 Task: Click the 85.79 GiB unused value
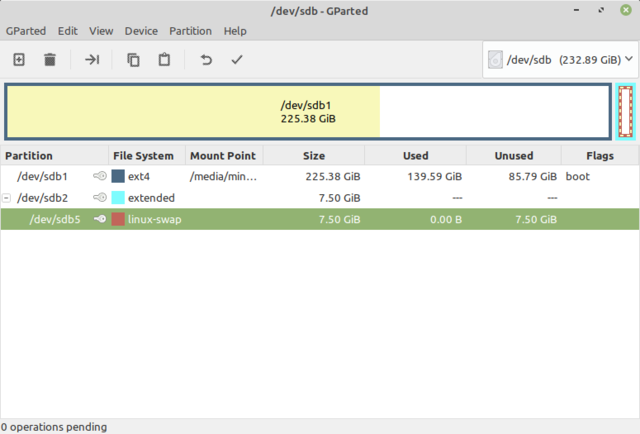(532, 176)
